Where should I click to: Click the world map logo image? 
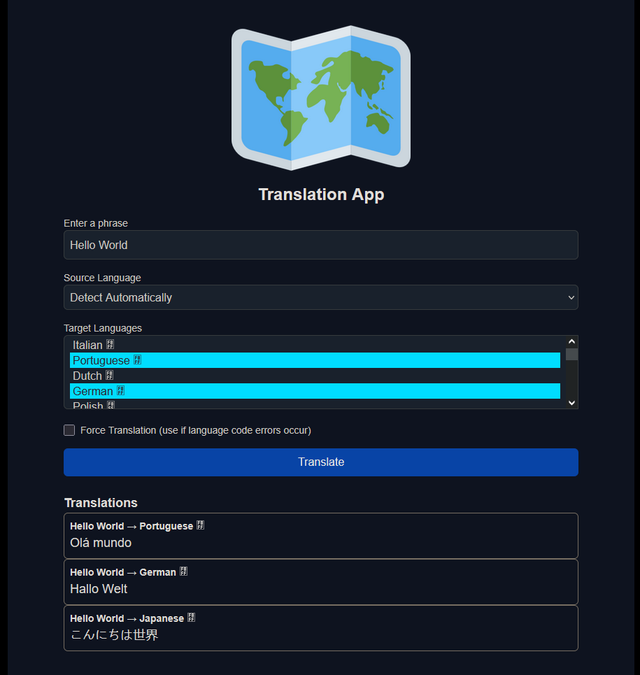click(321, 98)
